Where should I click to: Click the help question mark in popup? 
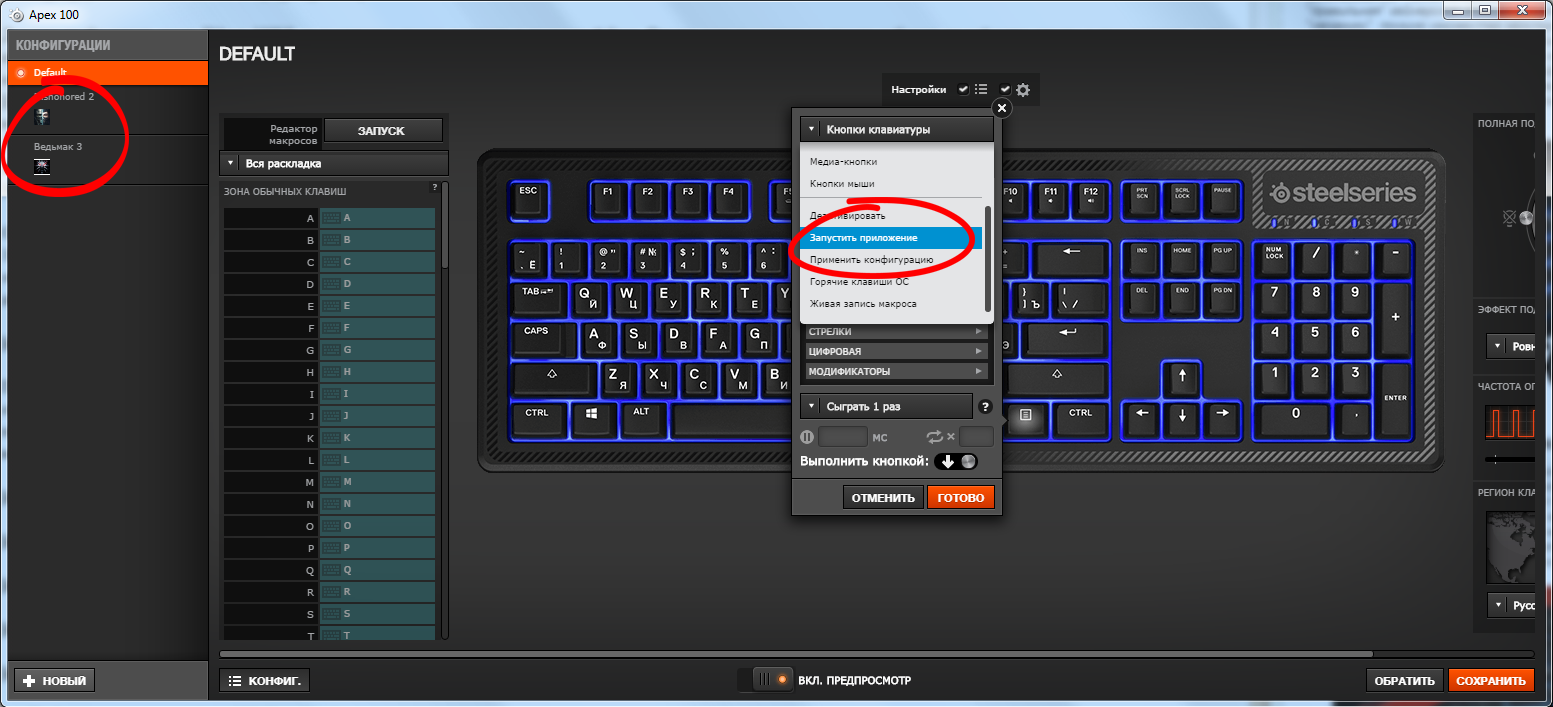pyautogui.click(x=985, y=407)
